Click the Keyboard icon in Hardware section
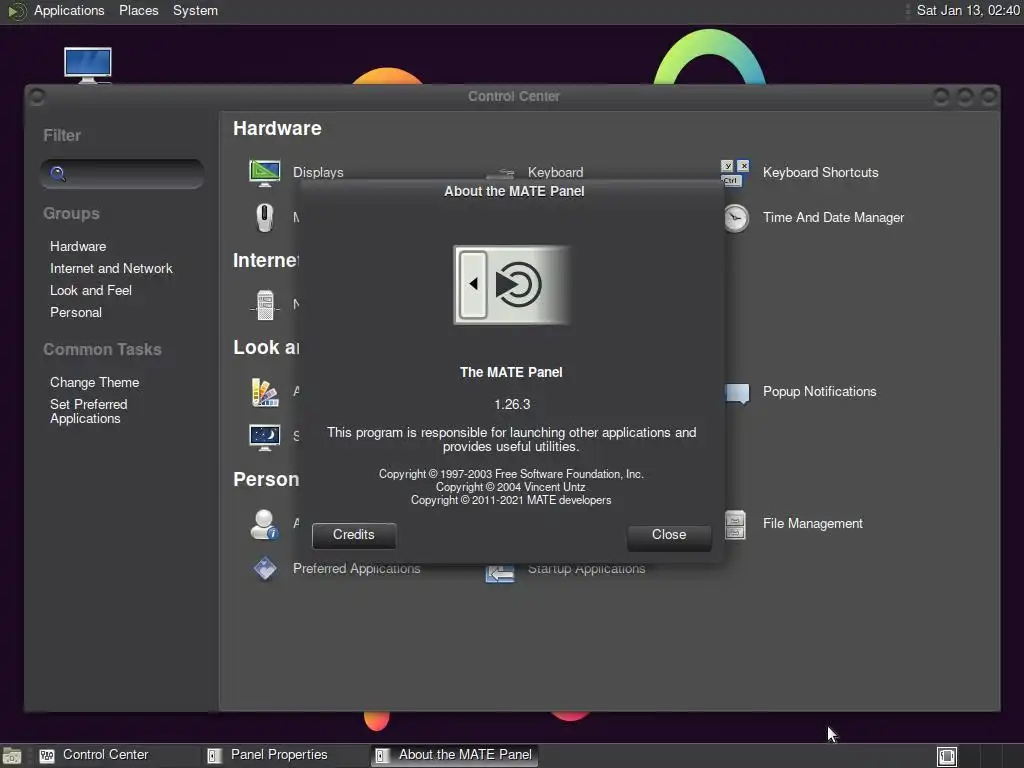 [x=501, y=174]
